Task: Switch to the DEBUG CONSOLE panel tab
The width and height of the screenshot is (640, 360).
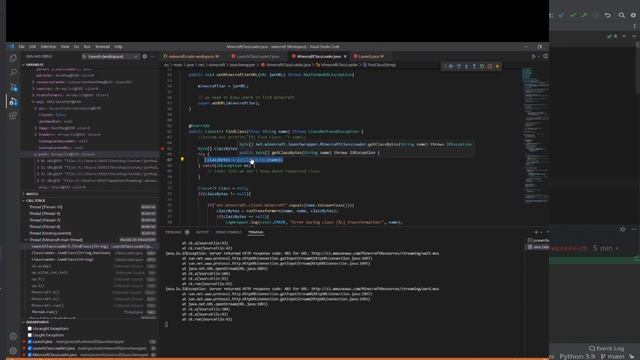Action: coord(229,232)
